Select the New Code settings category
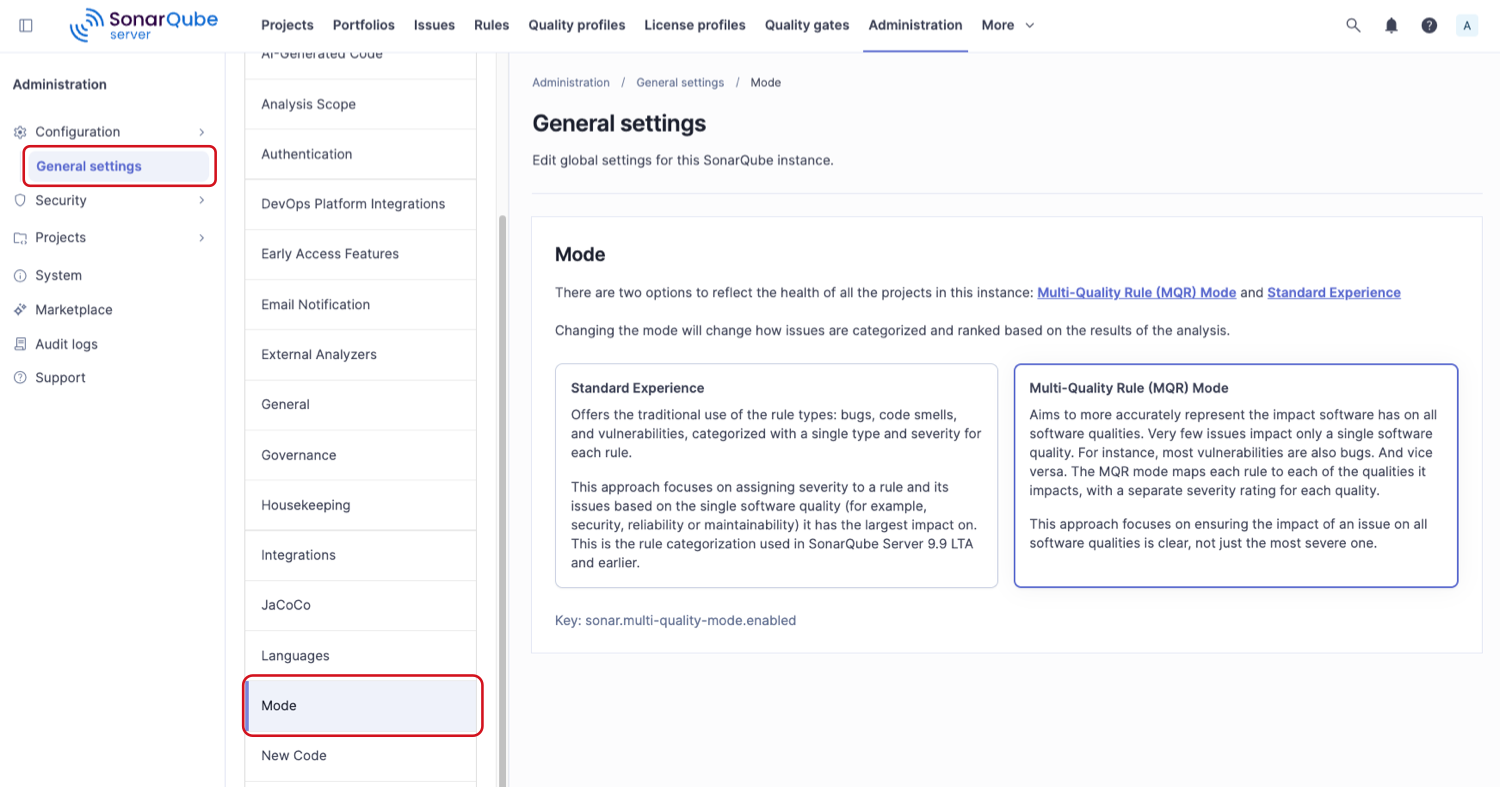 [x=360, y=756]
